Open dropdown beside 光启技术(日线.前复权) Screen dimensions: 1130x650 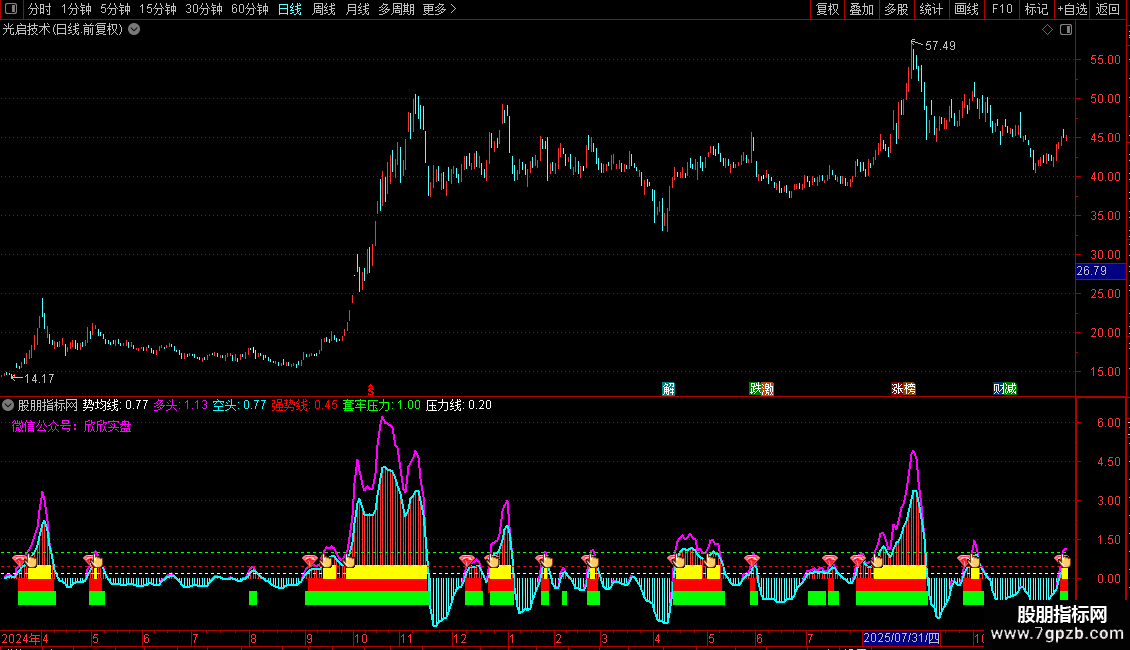(x=134, y=30)
